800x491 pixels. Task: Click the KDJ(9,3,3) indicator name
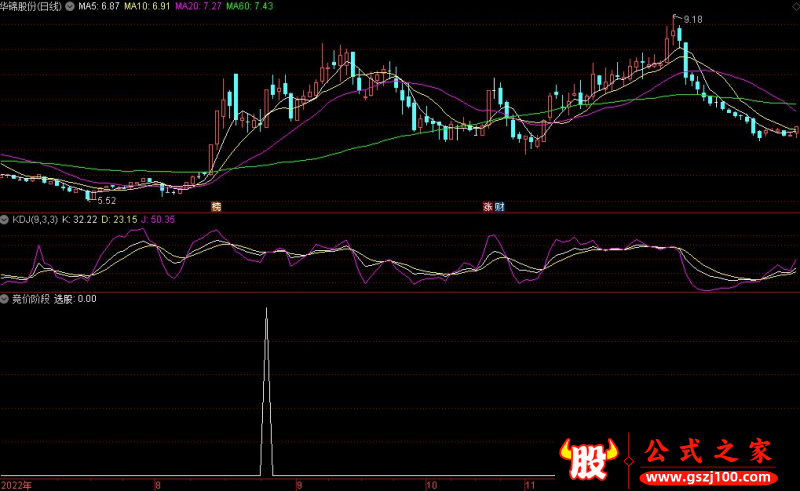(x=34, y=219)
